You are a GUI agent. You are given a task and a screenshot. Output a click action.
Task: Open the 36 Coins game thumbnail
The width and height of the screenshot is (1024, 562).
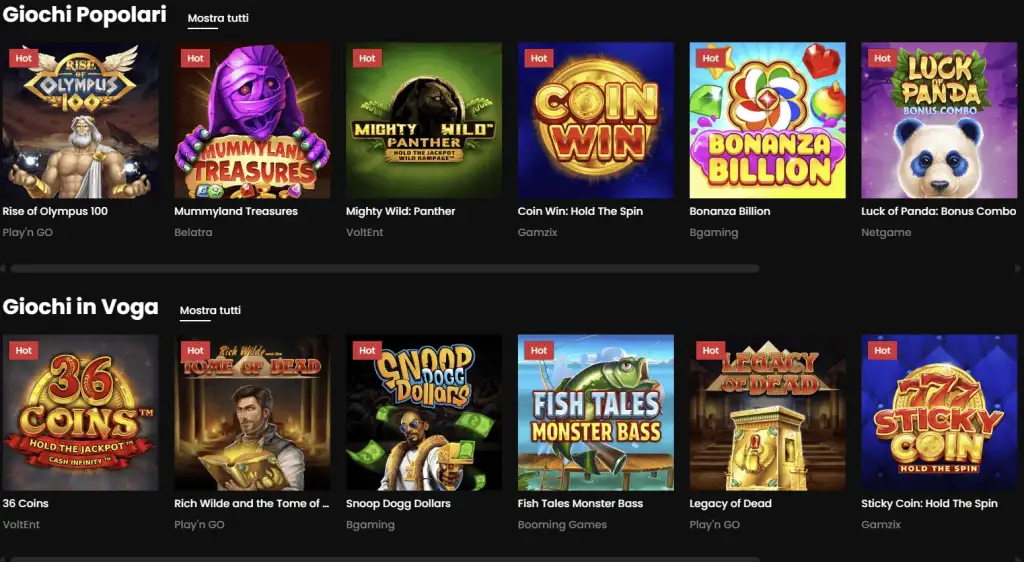pyautogui.click(x=80, y=412)
